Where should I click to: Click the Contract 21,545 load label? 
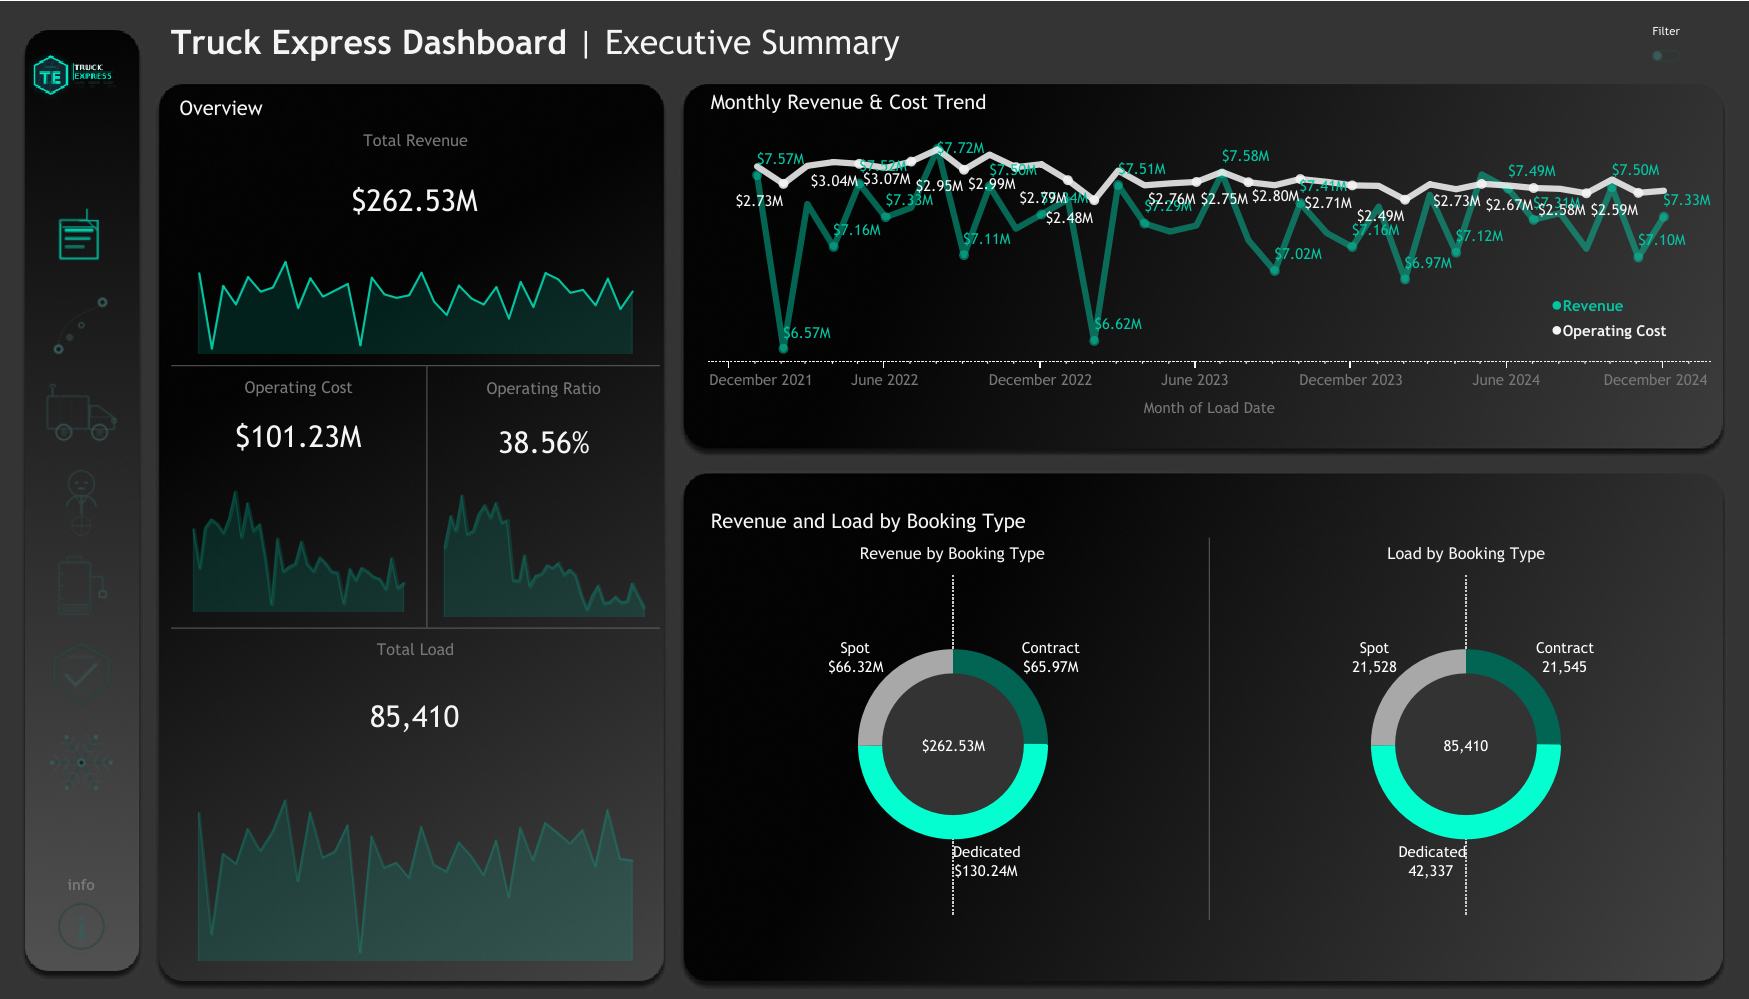[x=1564, y=658]
